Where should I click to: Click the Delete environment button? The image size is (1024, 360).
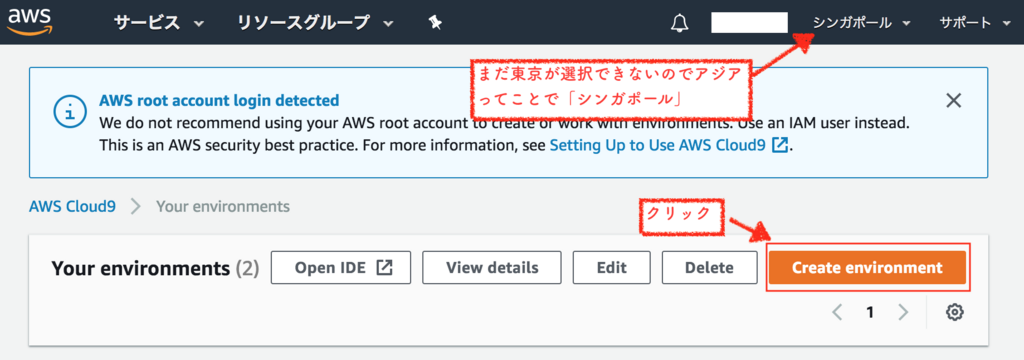click(709, 267)
